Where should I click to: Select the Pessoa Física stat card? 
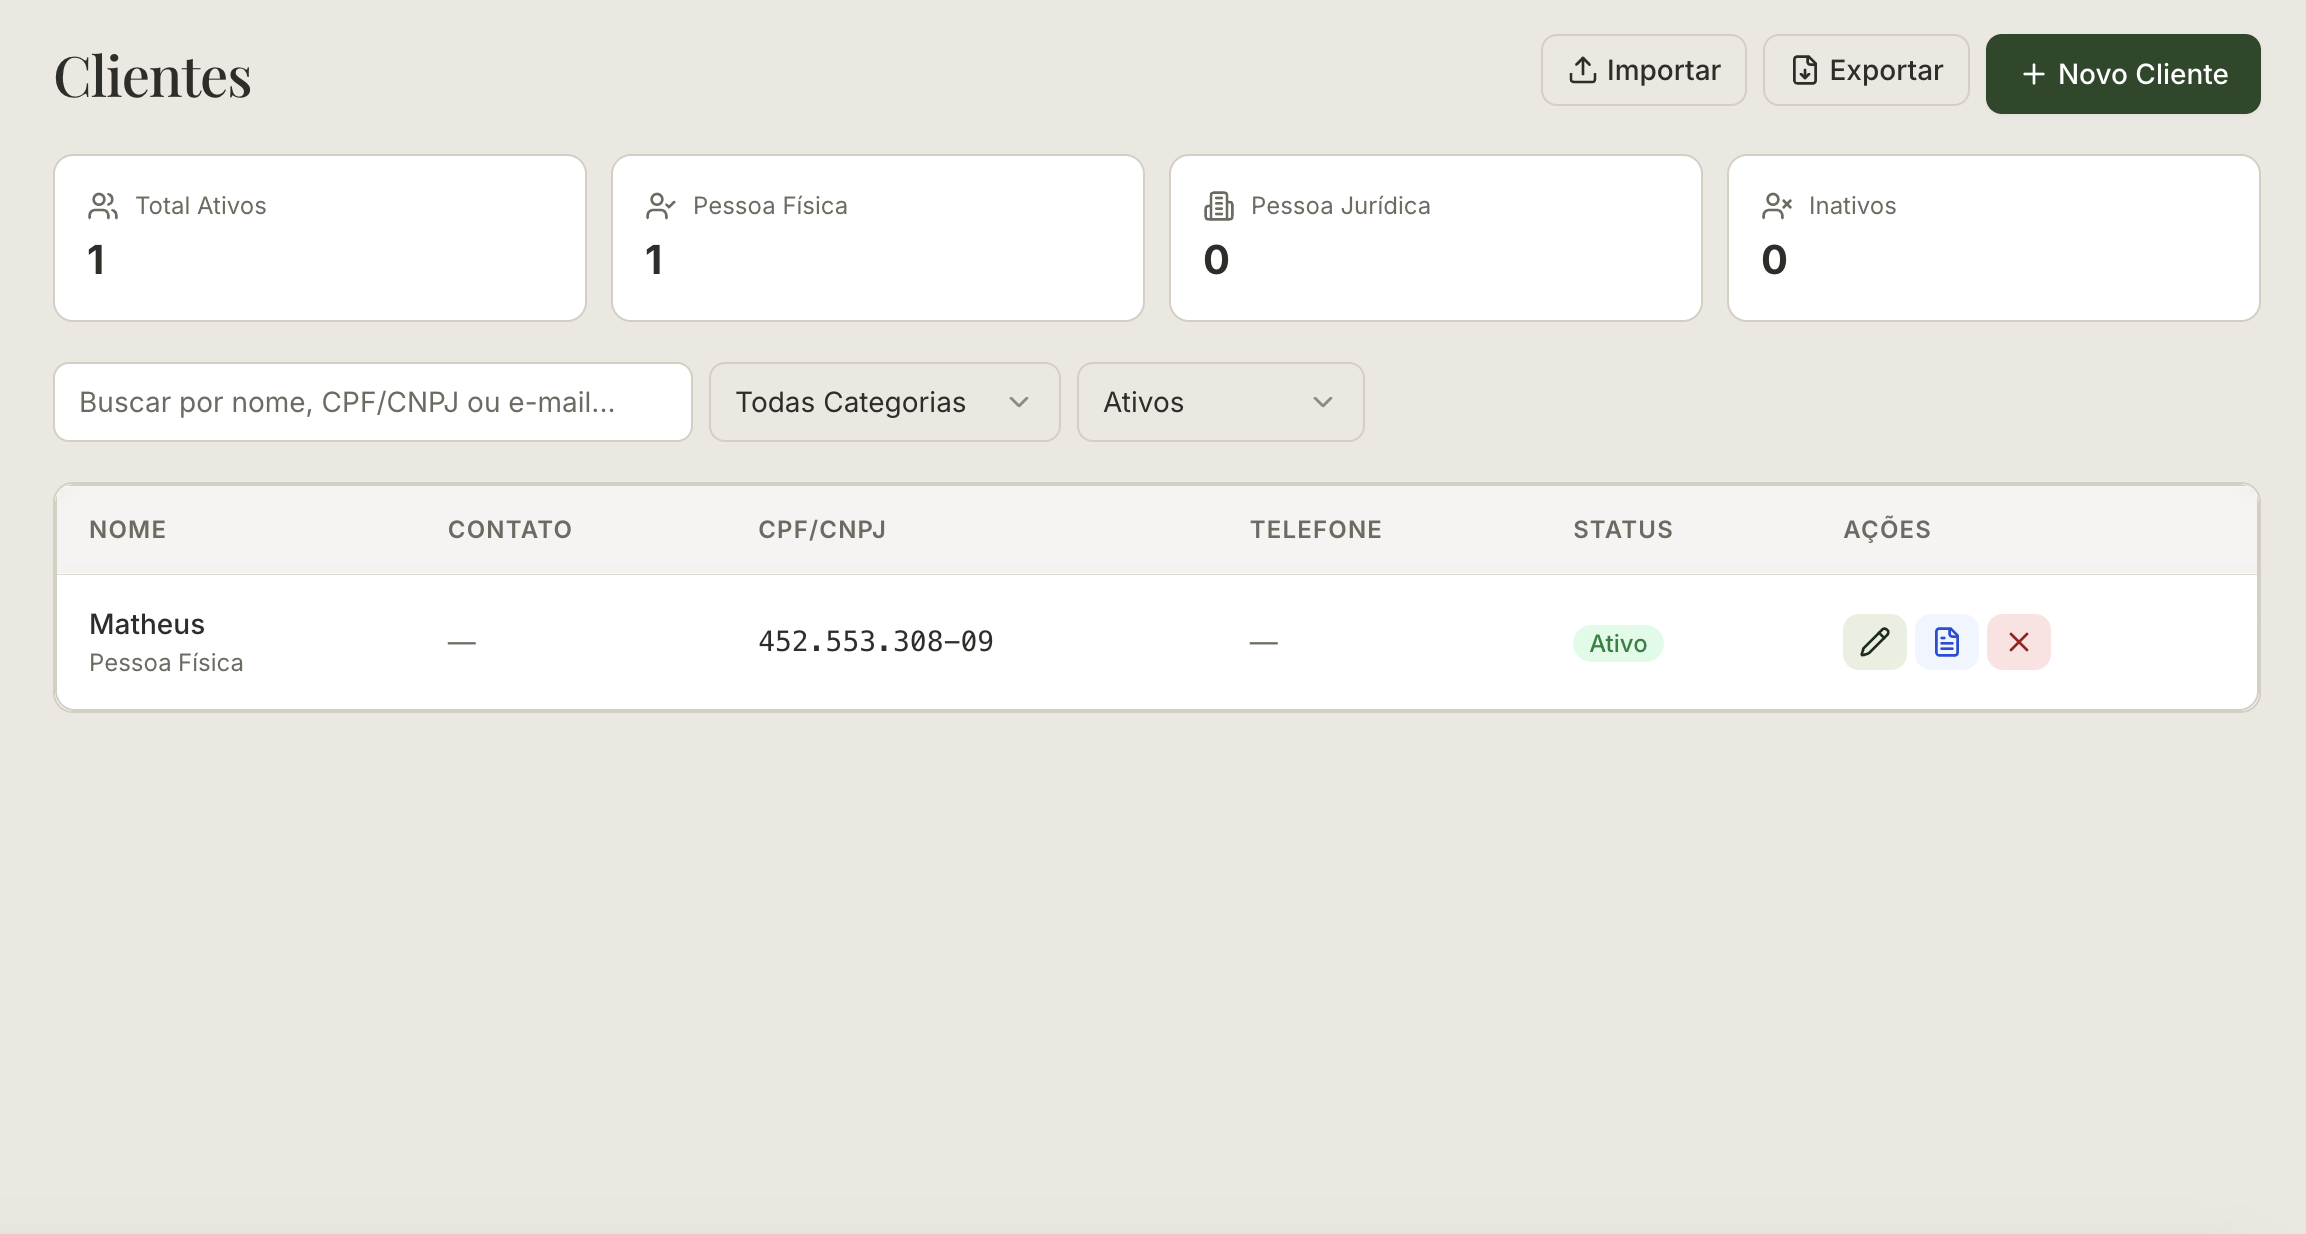(878, 238)
